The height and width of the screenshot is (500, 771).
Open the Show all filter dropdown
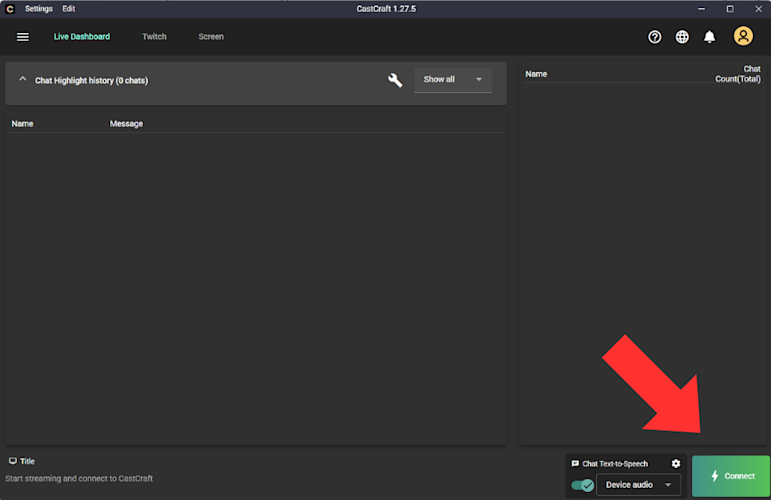click(x=453, y=80)
